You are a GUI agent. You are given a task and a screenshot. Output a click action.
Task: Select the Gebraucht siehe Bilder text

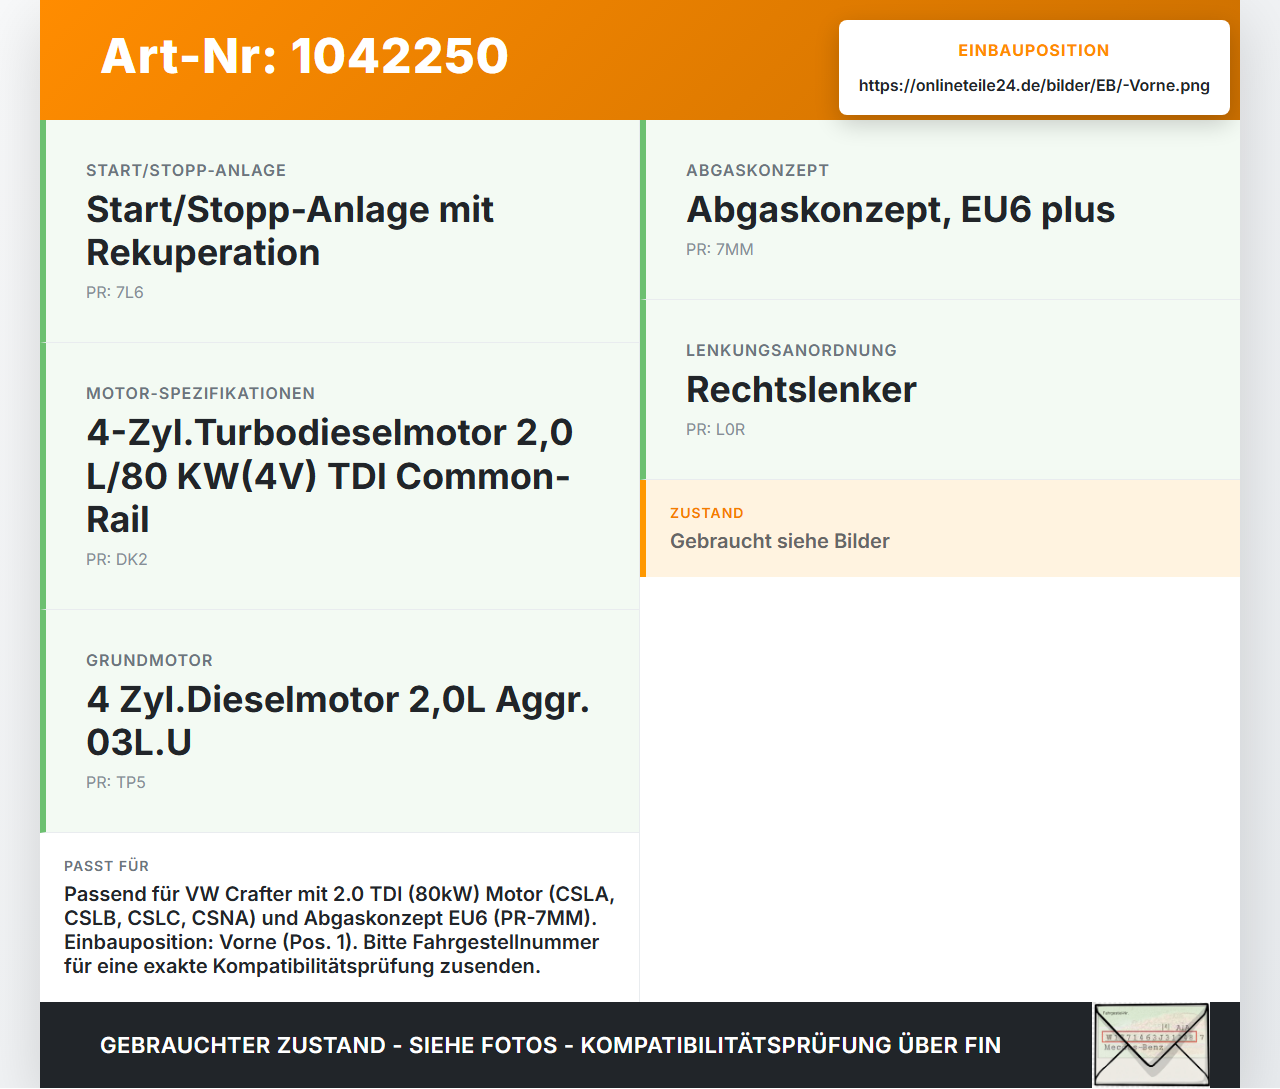point(780,541)
